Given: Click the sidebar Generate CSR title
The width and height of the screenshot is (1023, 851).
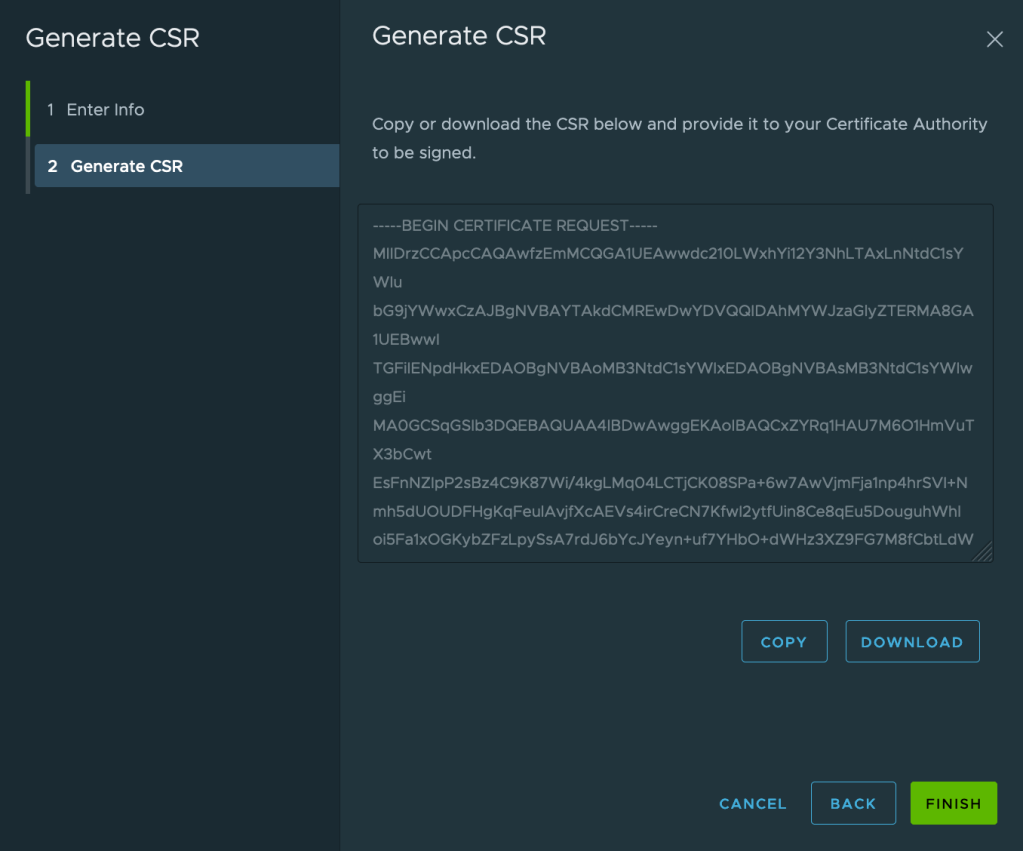Looking at the screenshot, I should [x=112, y=38].
